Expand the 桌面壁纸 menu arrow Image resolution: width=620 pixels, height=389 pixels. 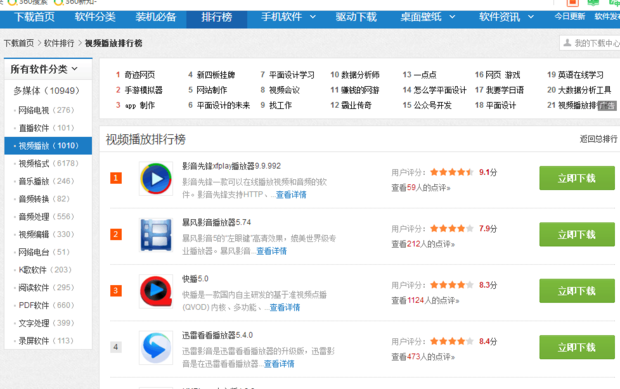[452, 17]
